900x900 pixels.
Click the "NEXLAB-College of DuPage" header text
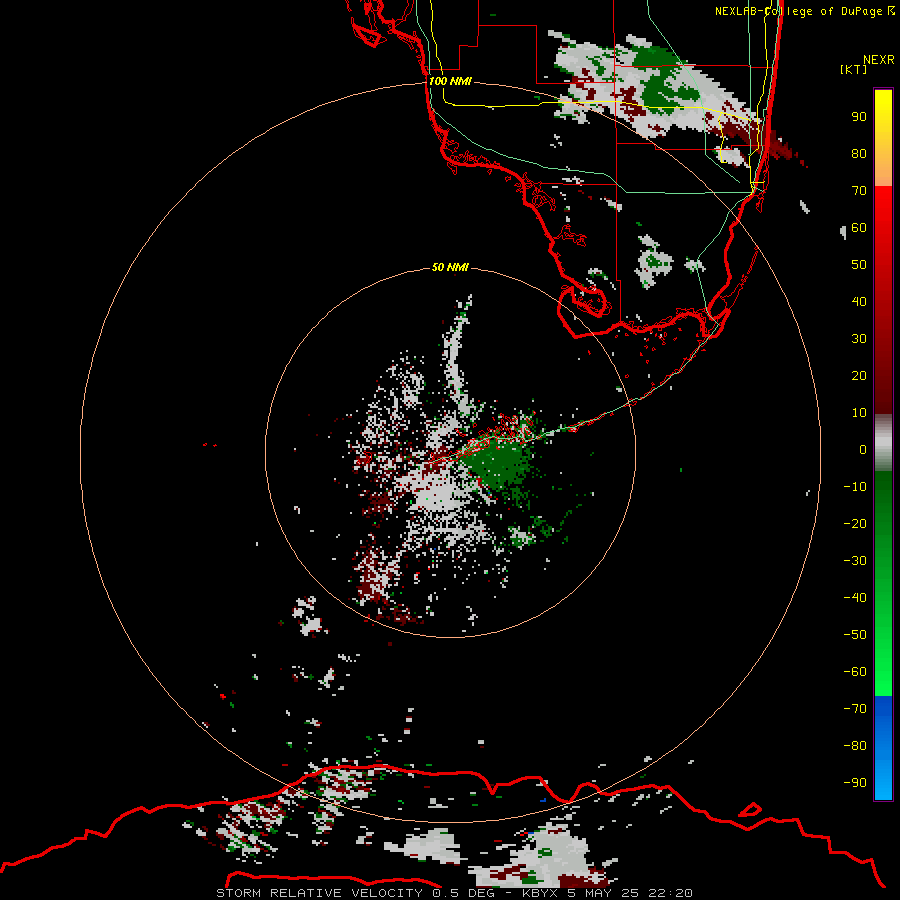coord(798,11)
